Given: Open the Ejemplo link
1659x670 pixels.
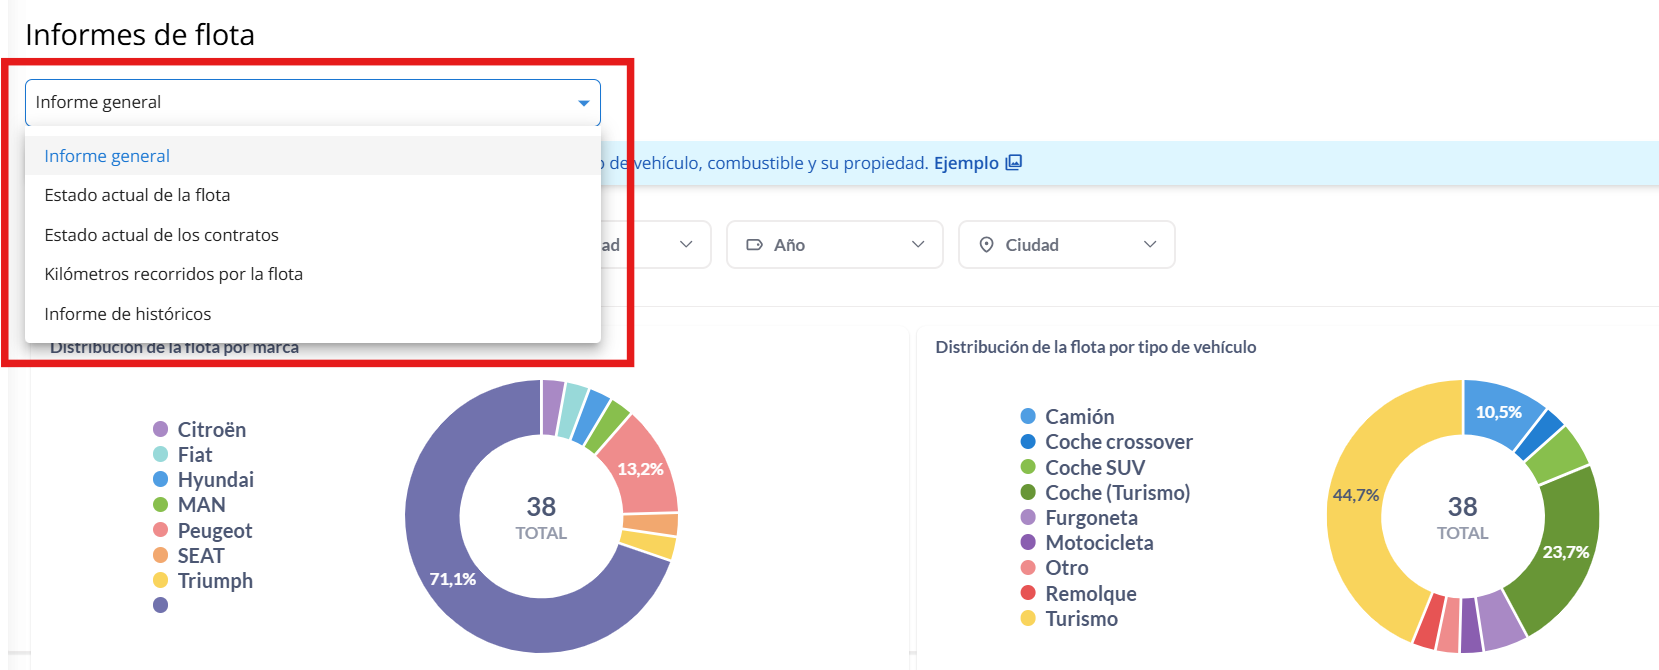Looking at the screenshot, I should click(965, 163).
